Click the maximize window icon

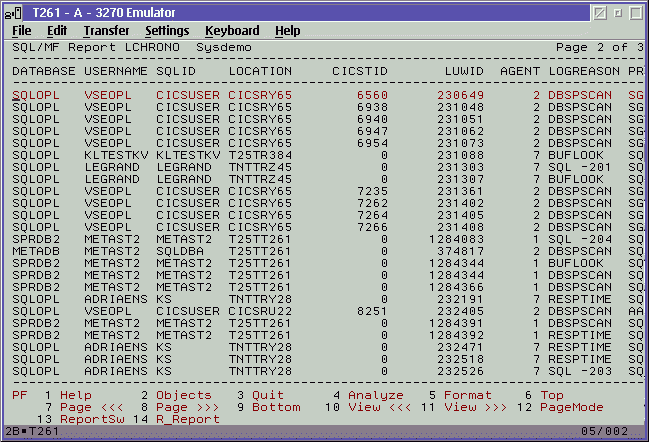[x=636, y=13]
